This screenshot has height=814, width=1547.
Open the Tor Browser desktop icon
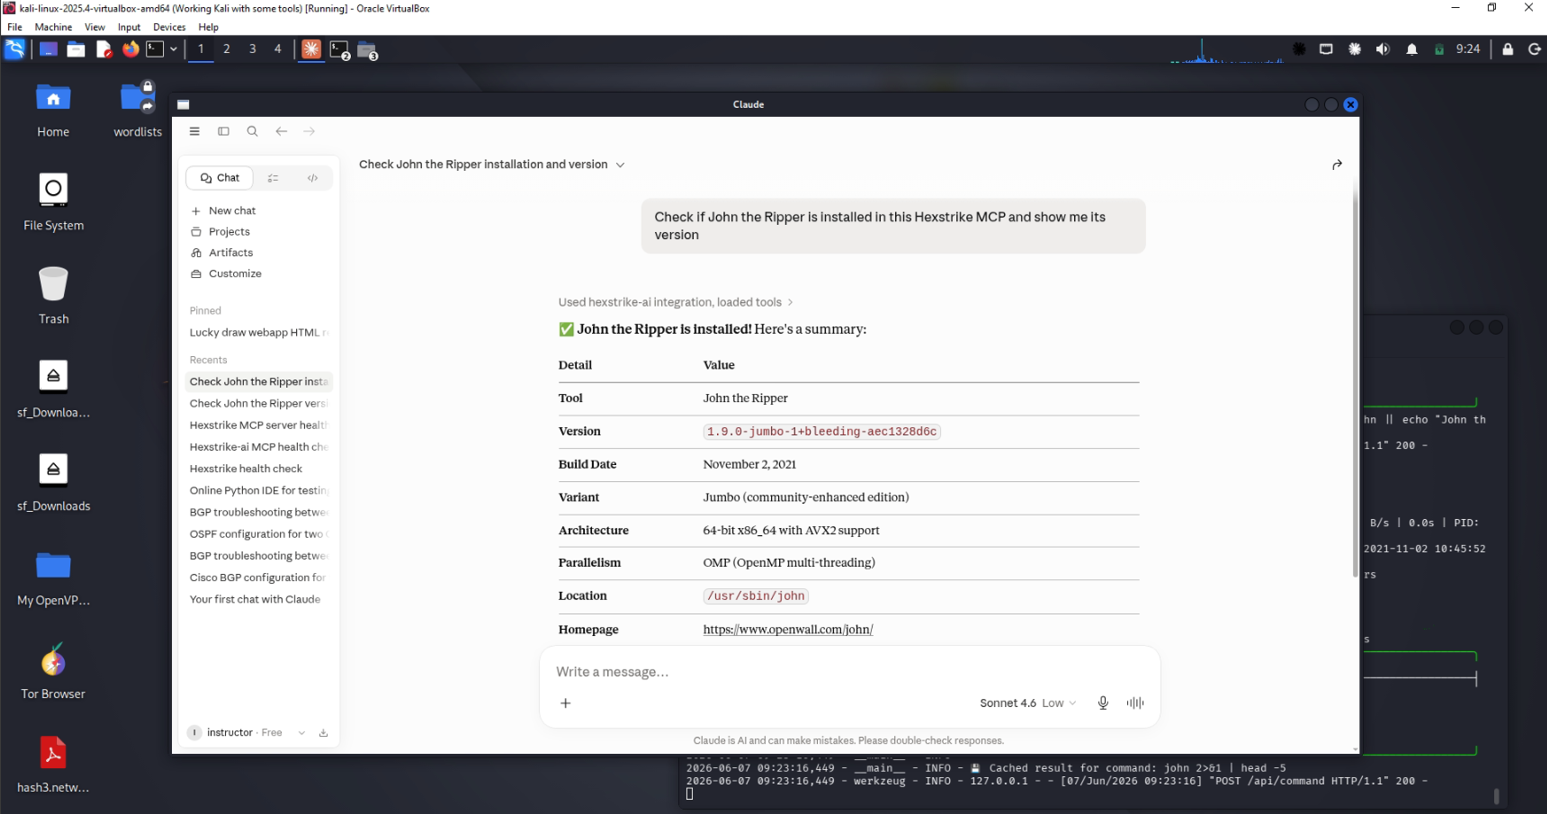pos(53,672)
